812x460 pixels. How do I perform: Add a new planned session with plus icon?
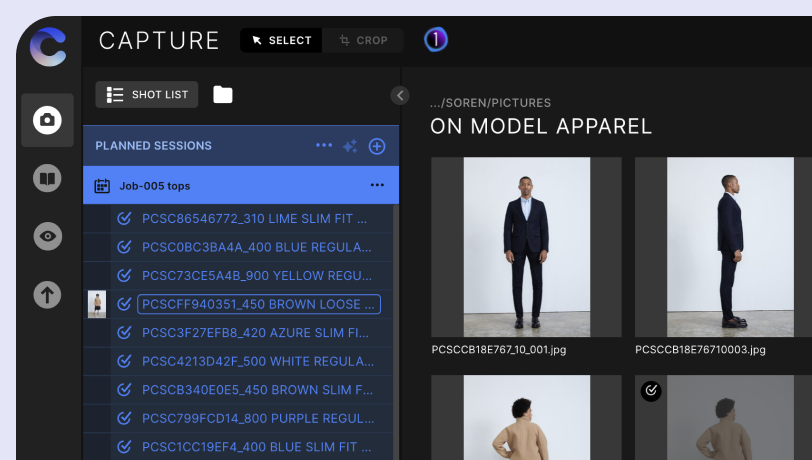pyautogui.click(x=377, y=146)
